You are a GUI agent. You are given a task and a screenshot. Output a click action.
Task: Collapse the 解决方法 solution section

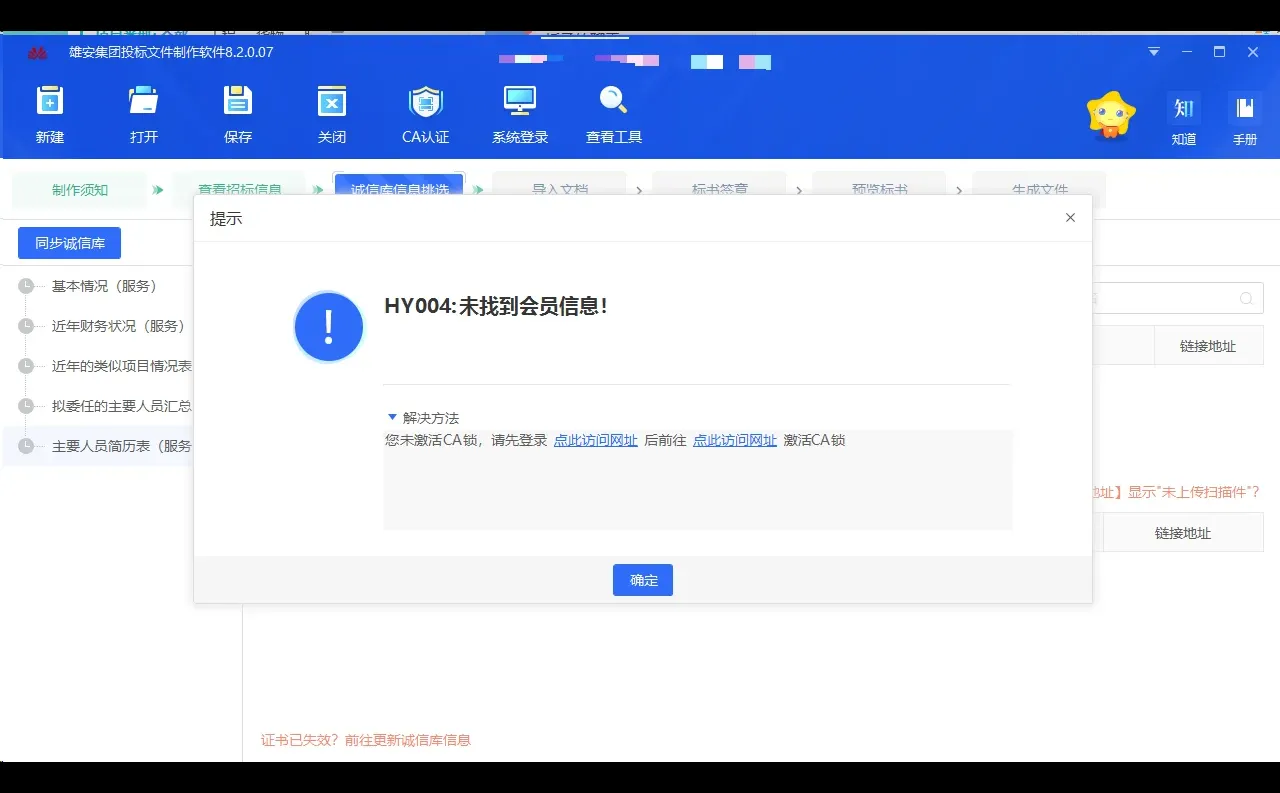pyautogui.click(x=392, y=417)
